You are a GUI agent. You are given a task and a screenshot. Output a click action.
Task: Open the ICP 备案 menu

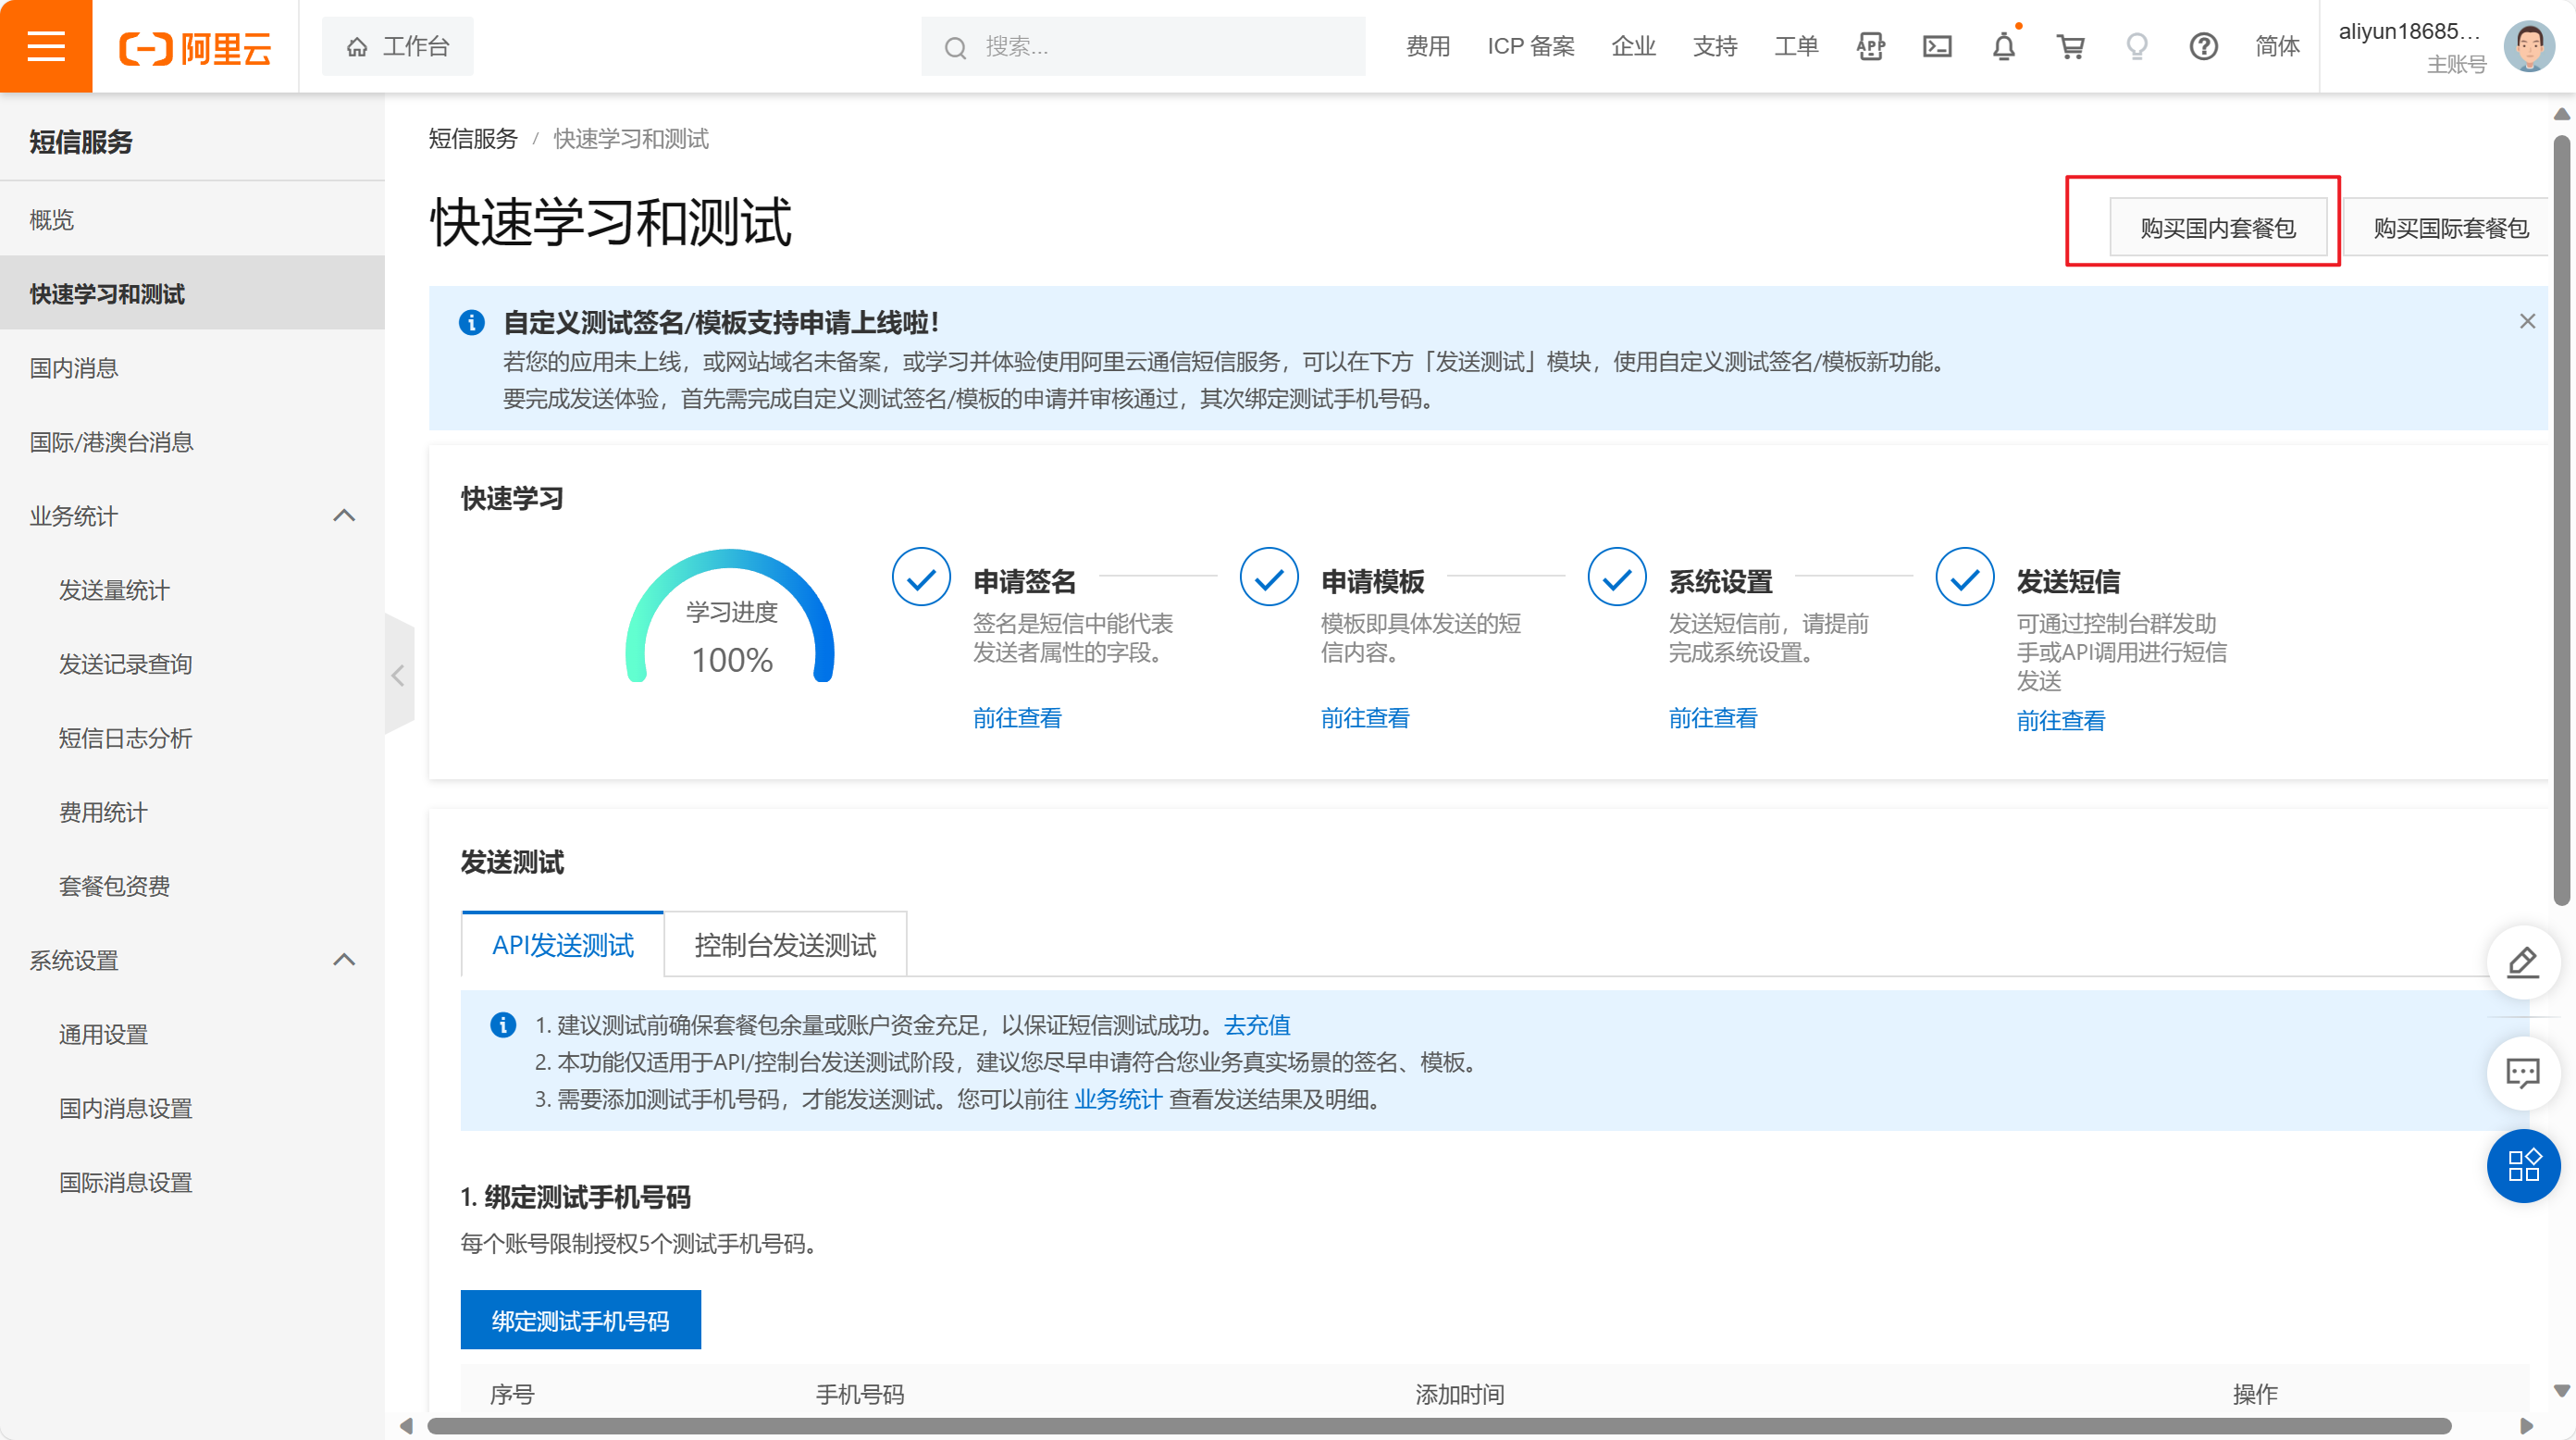[1530, 46]
